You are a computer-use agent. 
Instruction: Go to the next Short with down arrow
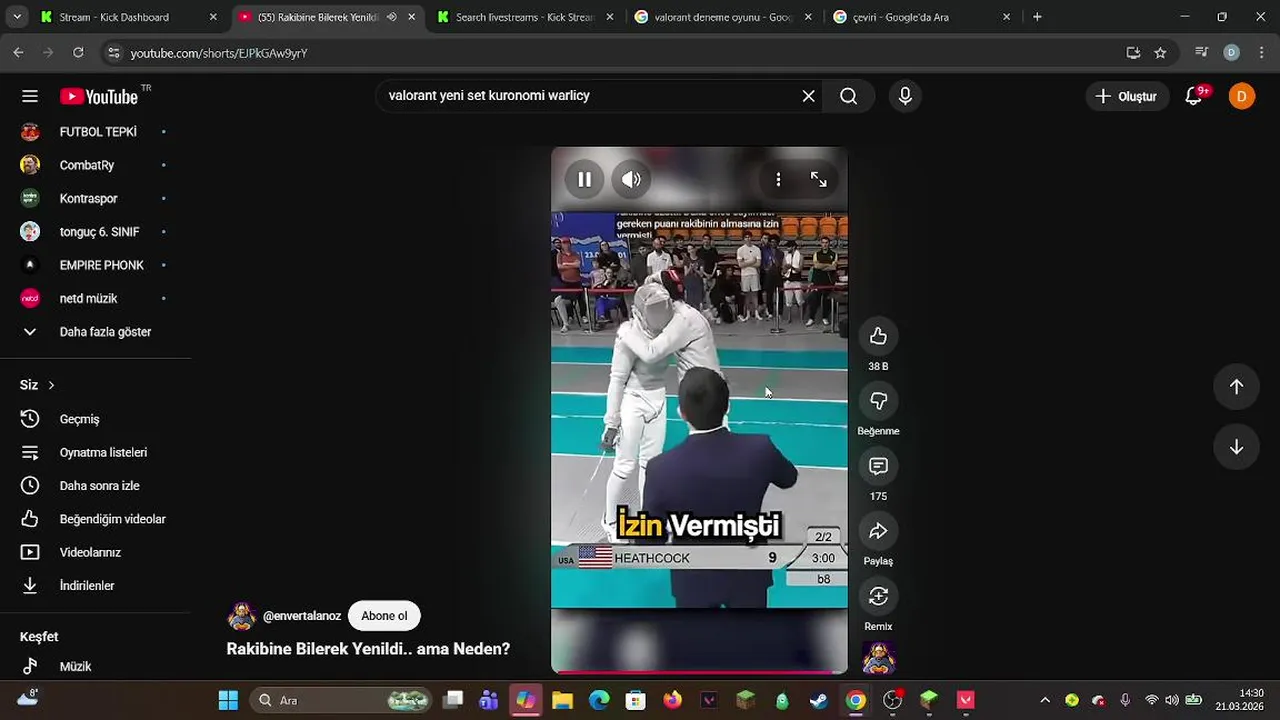(1236, 447)
